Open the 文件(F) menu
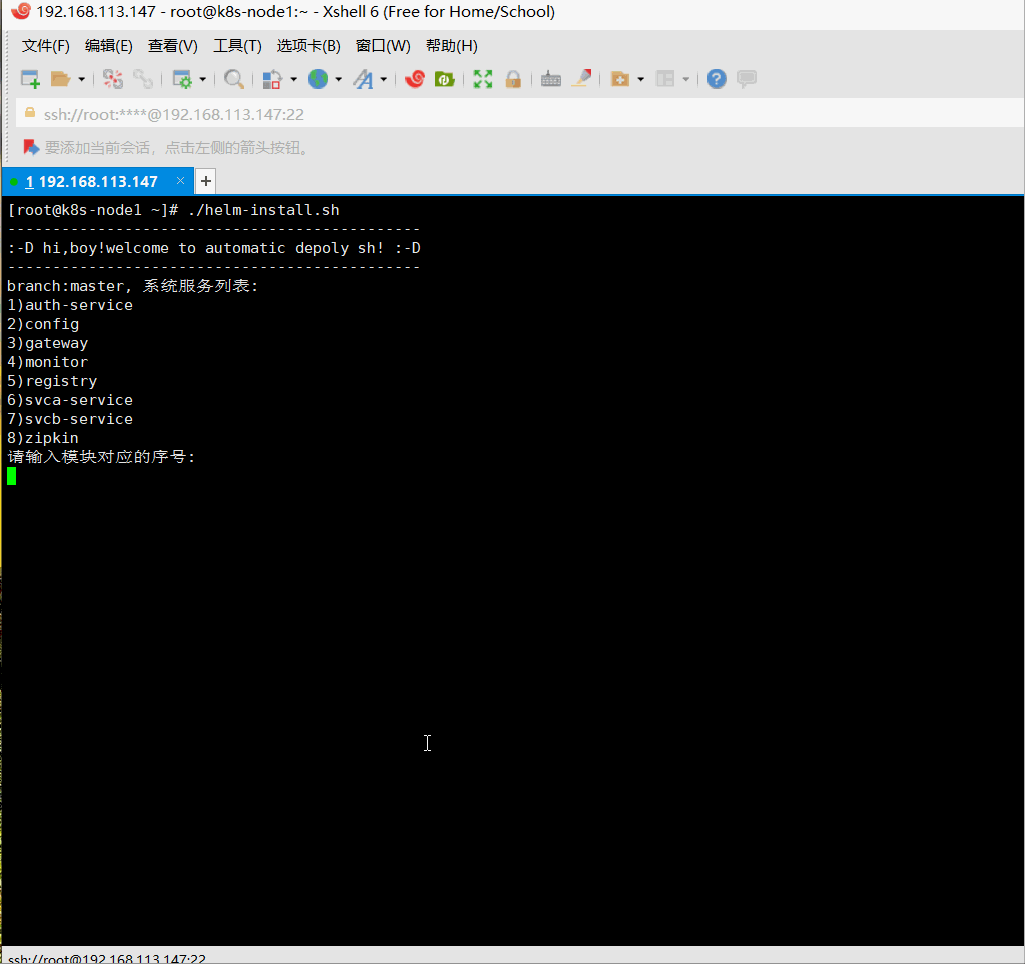This screenshot has height=964, width=1025. pos(46,46)
